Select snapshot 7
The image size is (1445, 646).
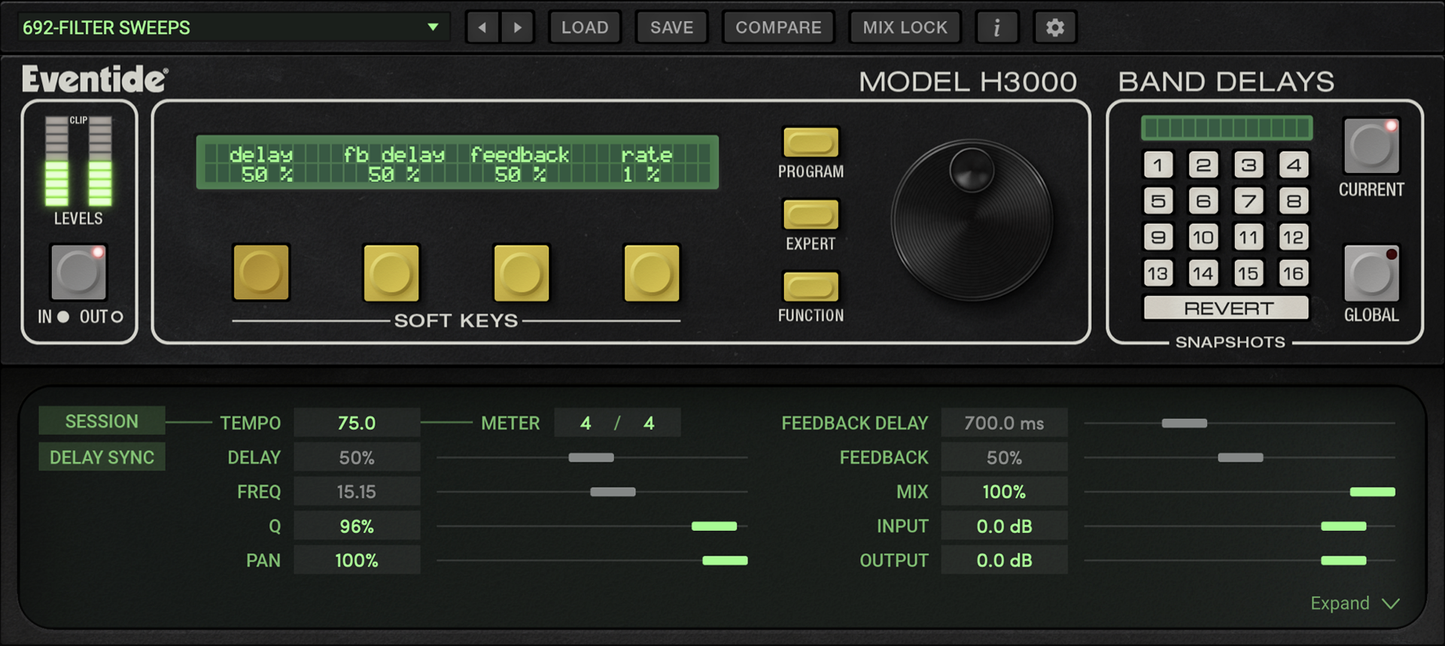pyautogui.click(x=1248, y=200)
